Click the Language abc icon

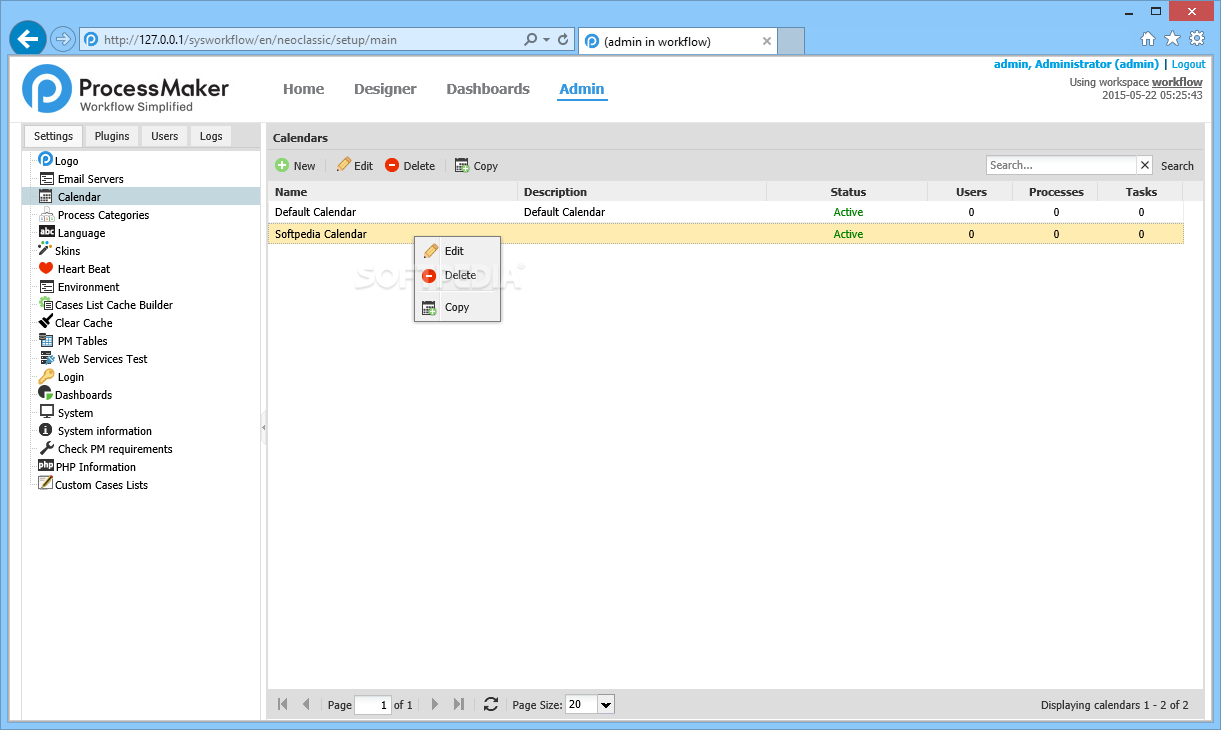[x=46, y=232]
